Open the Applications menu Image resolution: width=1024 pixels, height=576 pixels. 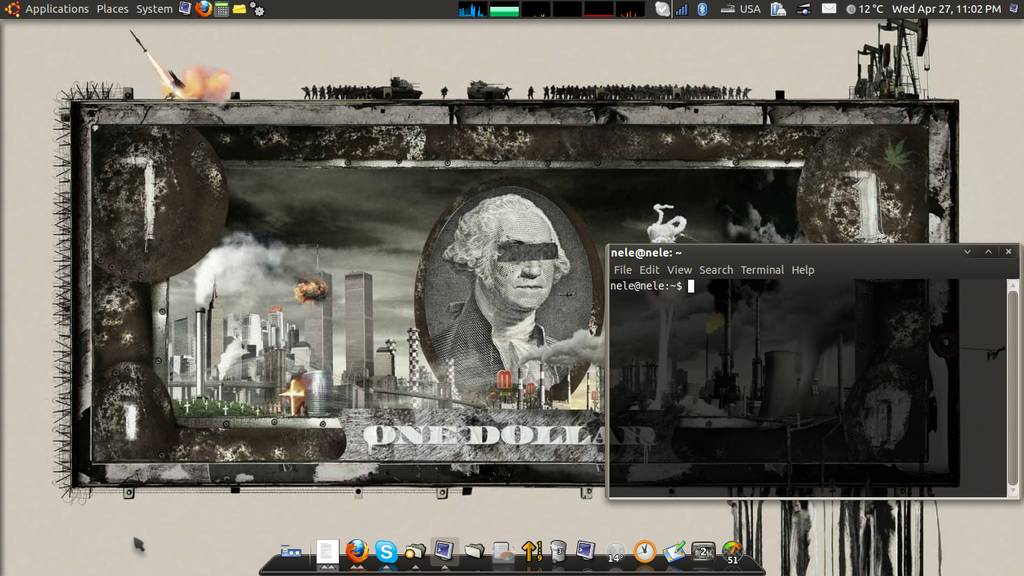pyautogui.click(x=57, y=9)
